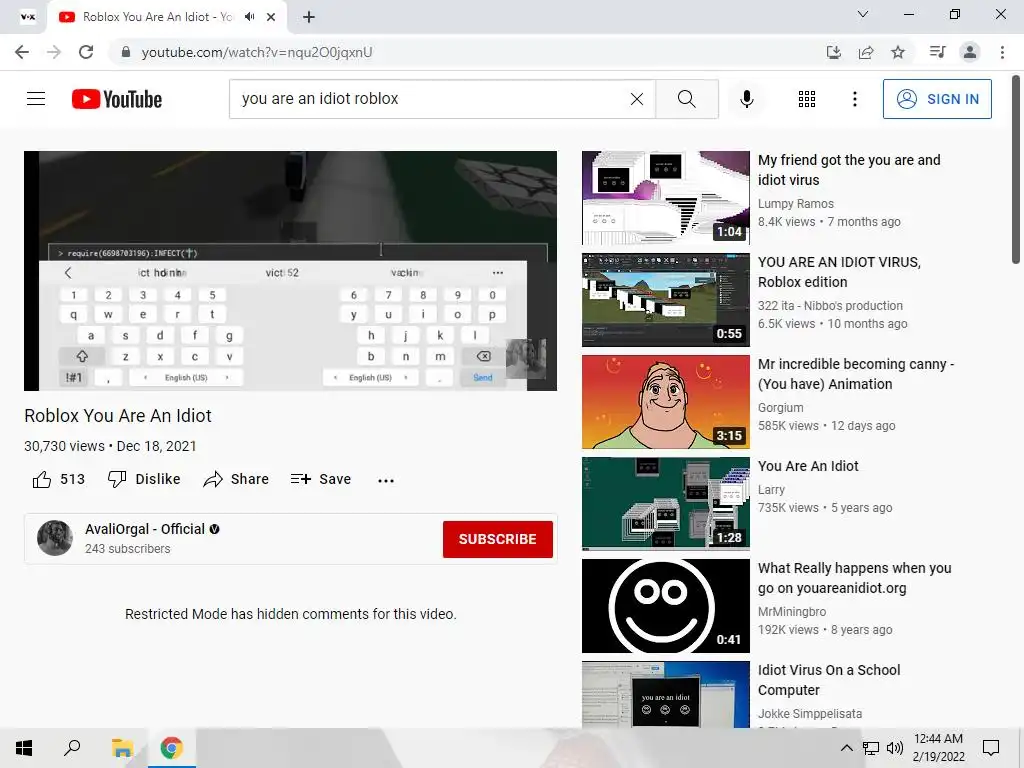Open the AvaliOrgal - Official channel name
The image size is (1024, 768).
144,529
